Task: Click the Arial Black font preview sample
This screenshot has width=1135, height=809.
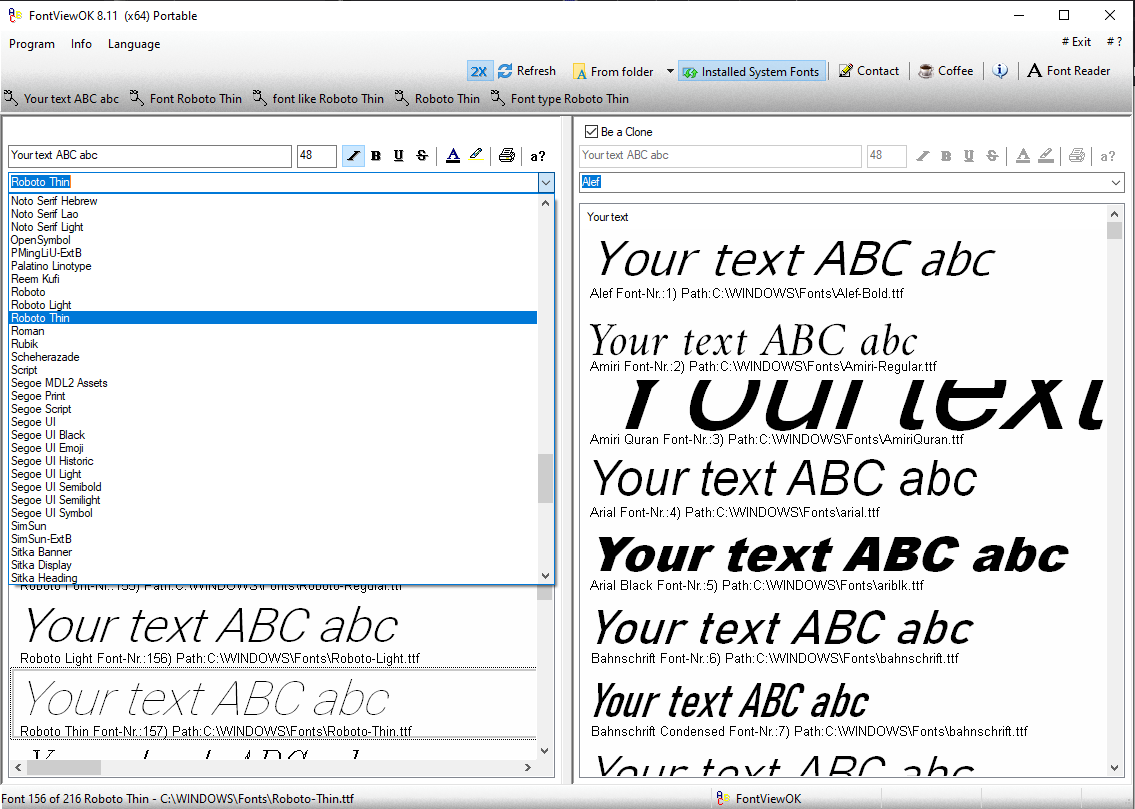Action: pyautogui.click(x=832, y=556)
